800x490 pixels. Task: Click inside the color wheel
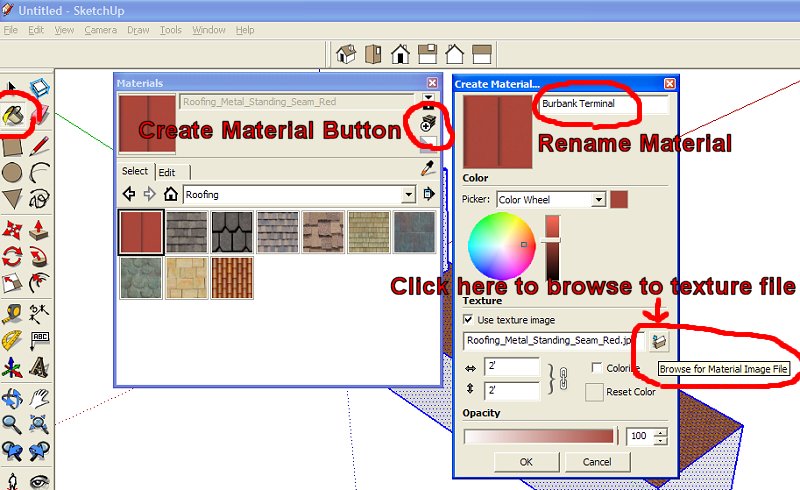point(501,246)
